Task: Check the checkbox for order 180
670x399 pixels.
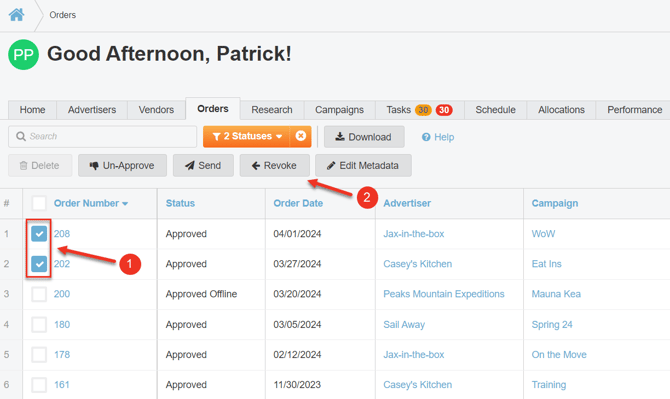Action: tap(39, 324)
